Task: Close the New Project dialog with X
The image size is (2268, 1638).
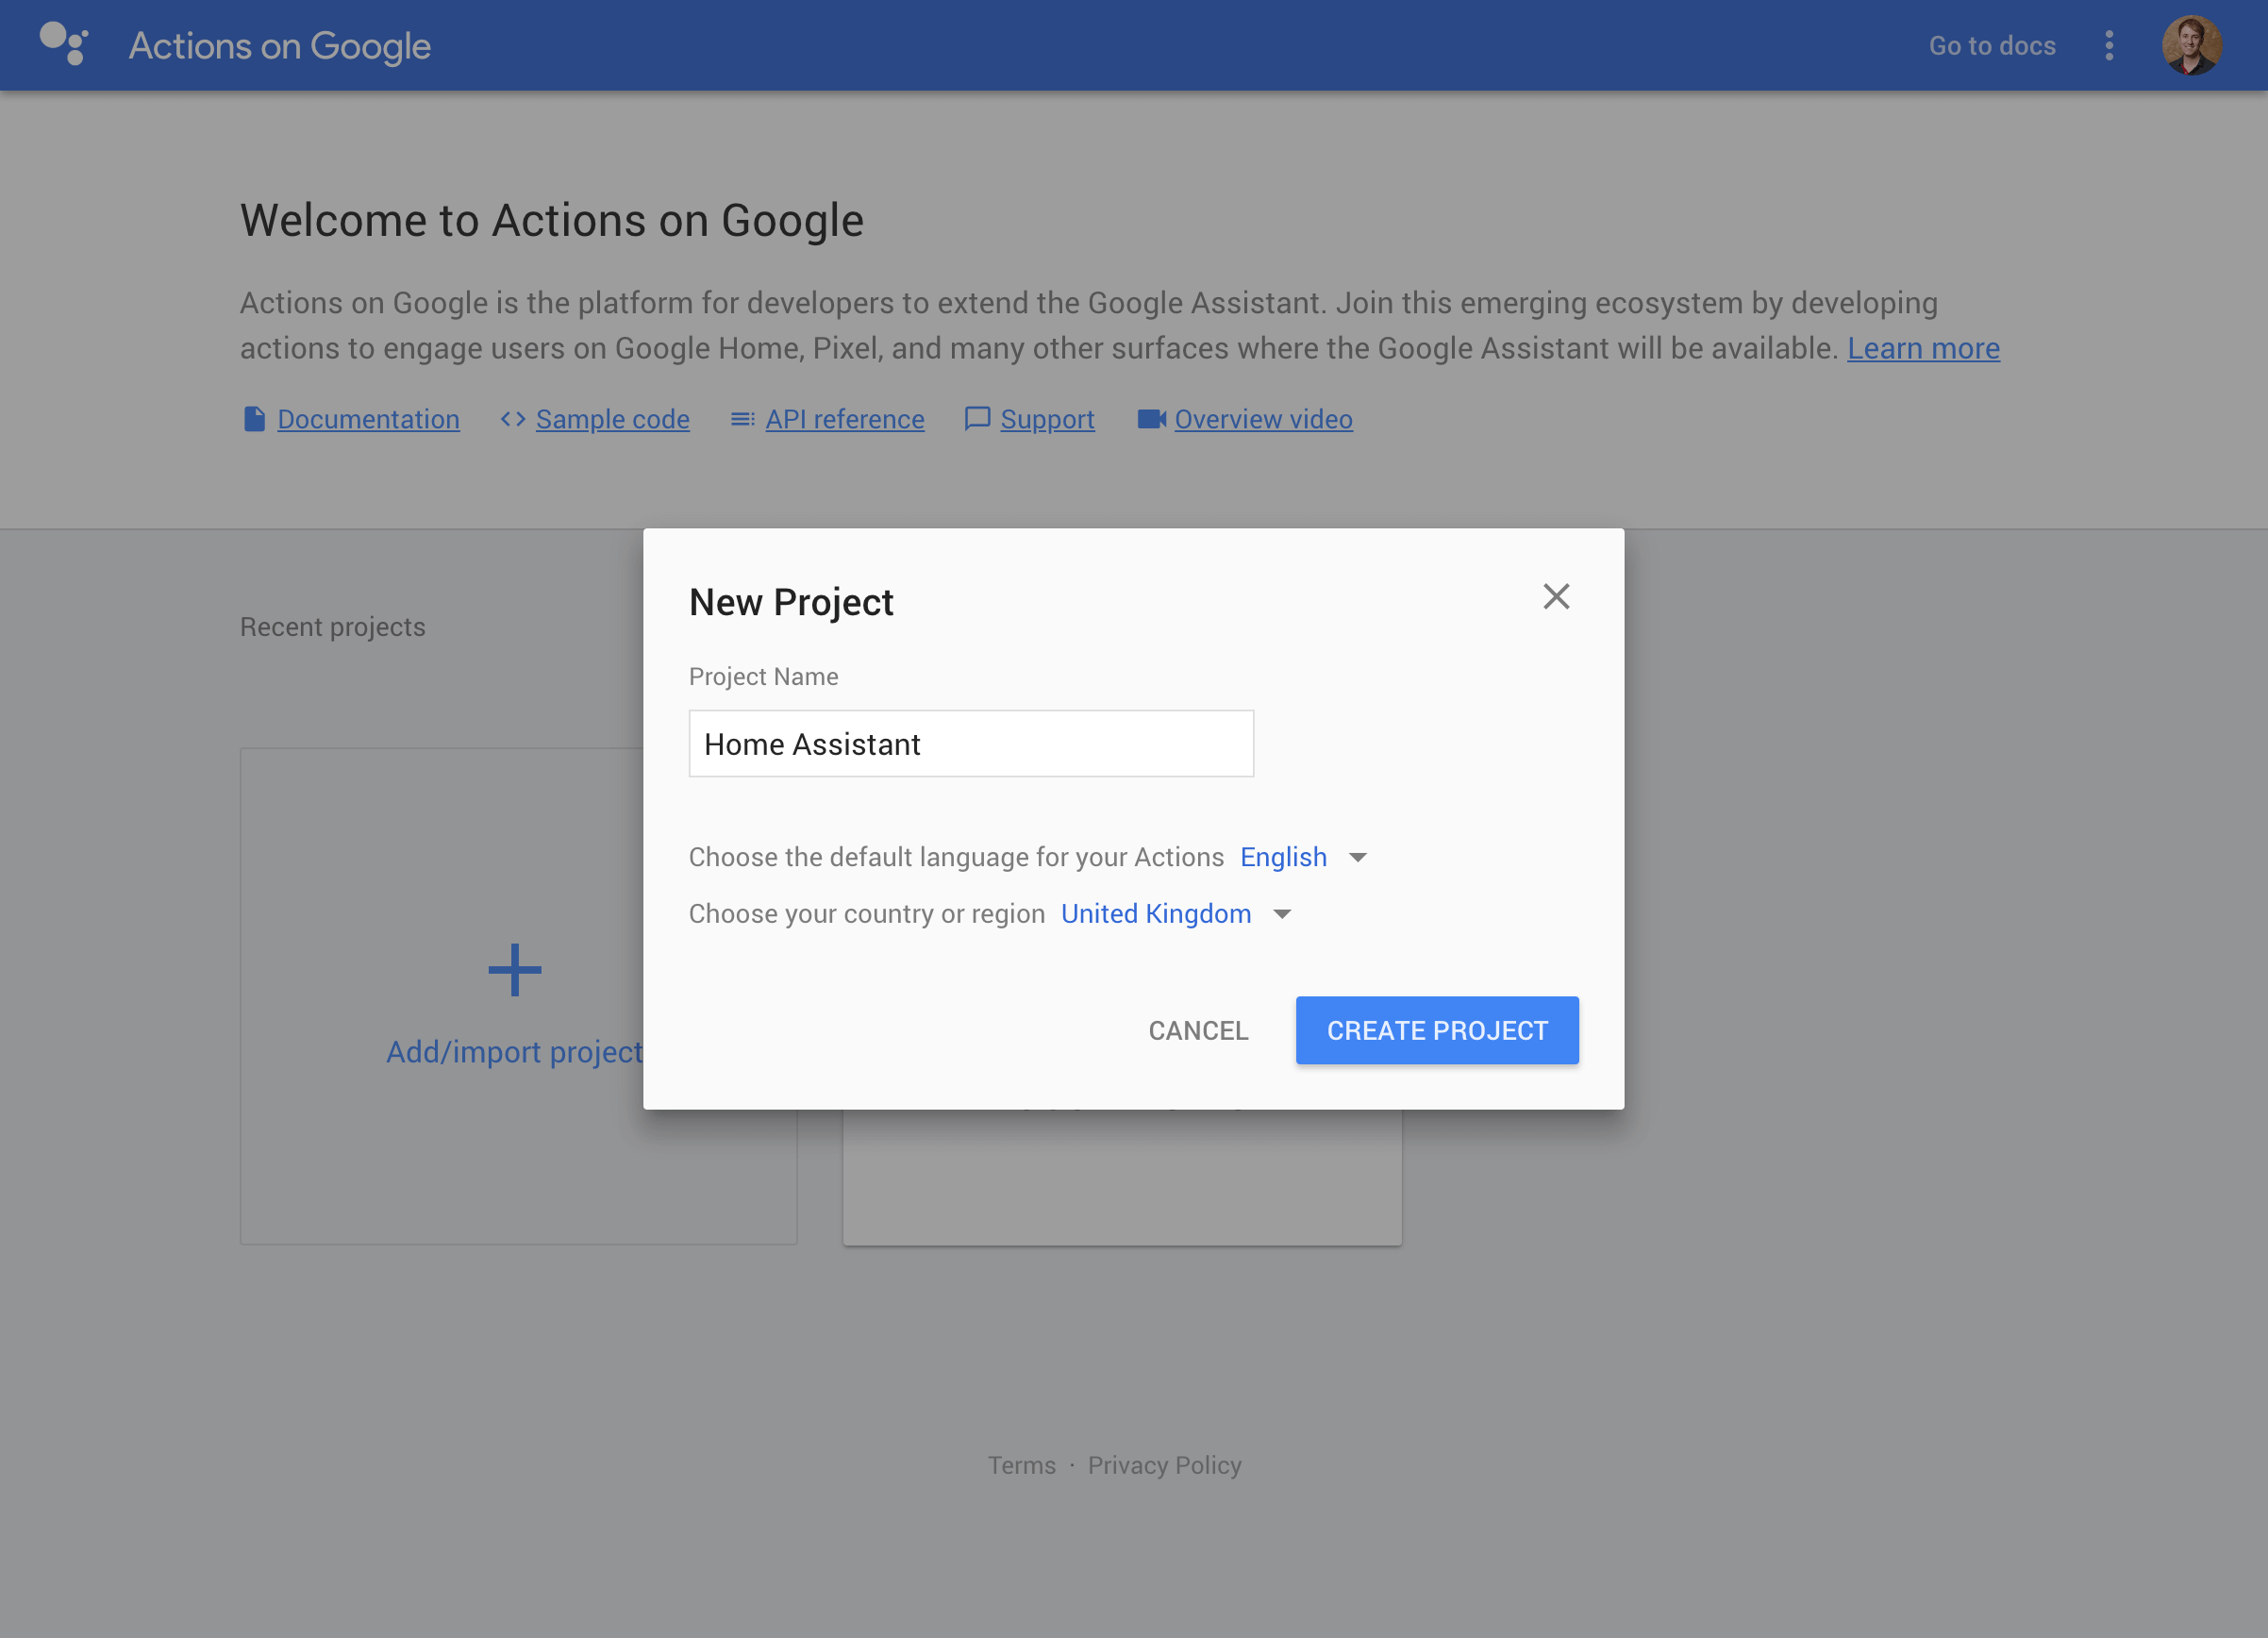Action: (x=1556, y=596)
